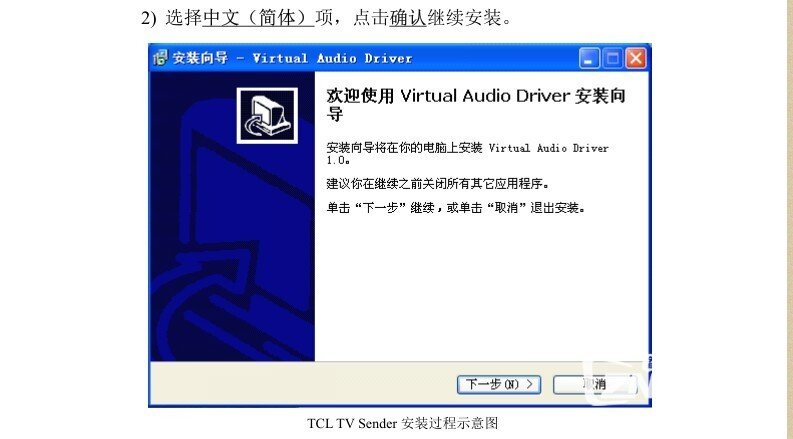Click the installer icon in the title bar
Viewport: 793px width, 439px height.
tap(160, 58)
